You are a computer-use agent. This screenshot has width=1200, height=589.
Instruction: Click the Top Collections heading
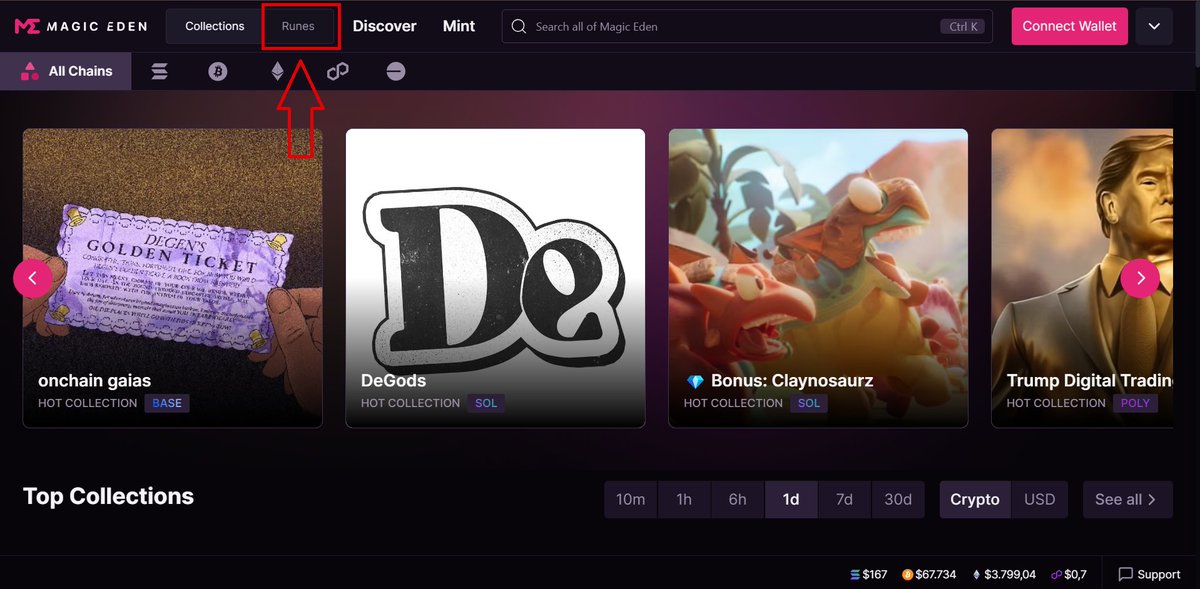[x=108, y=496]
